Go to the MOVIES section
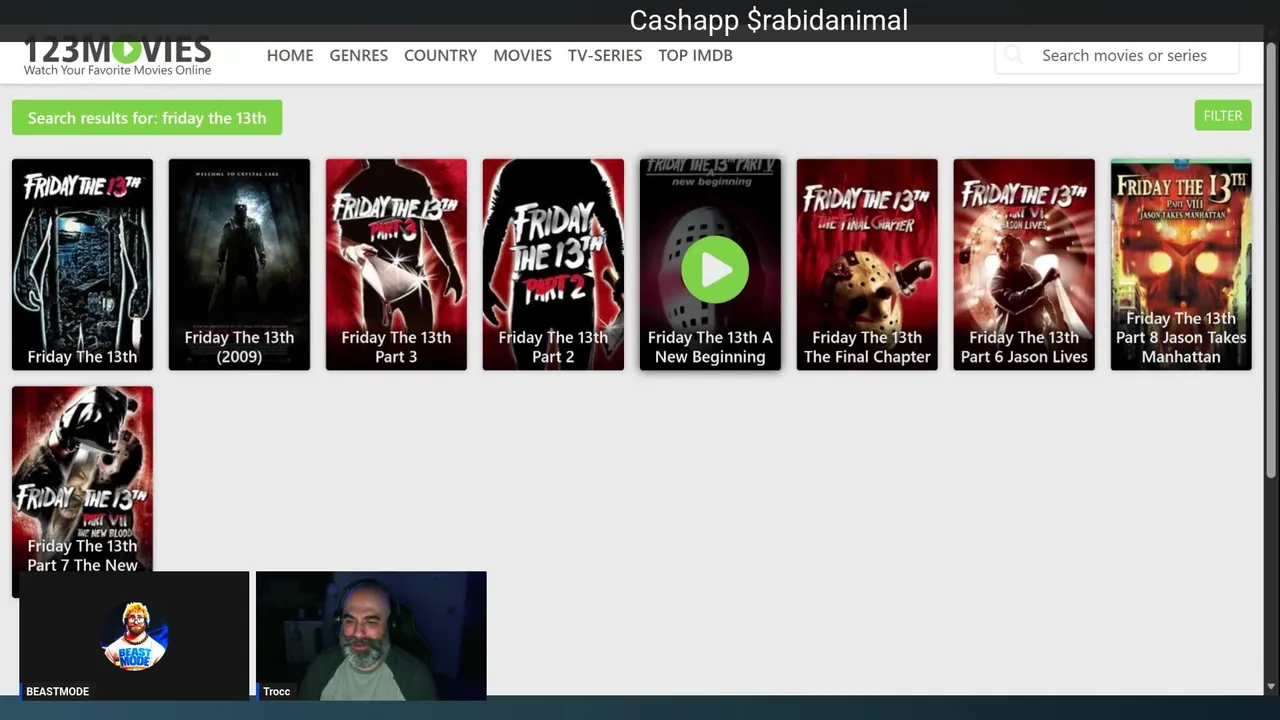 [522, 55]
